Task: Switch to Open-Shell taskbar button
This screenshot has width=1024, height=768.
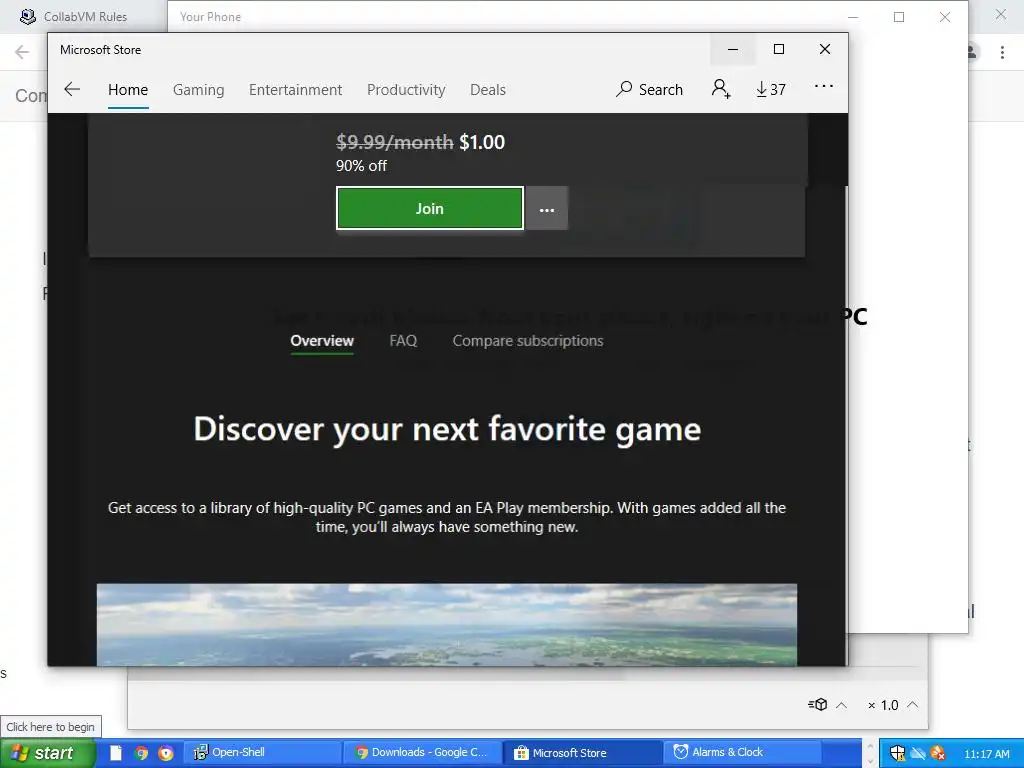Action: pos(262,752)
